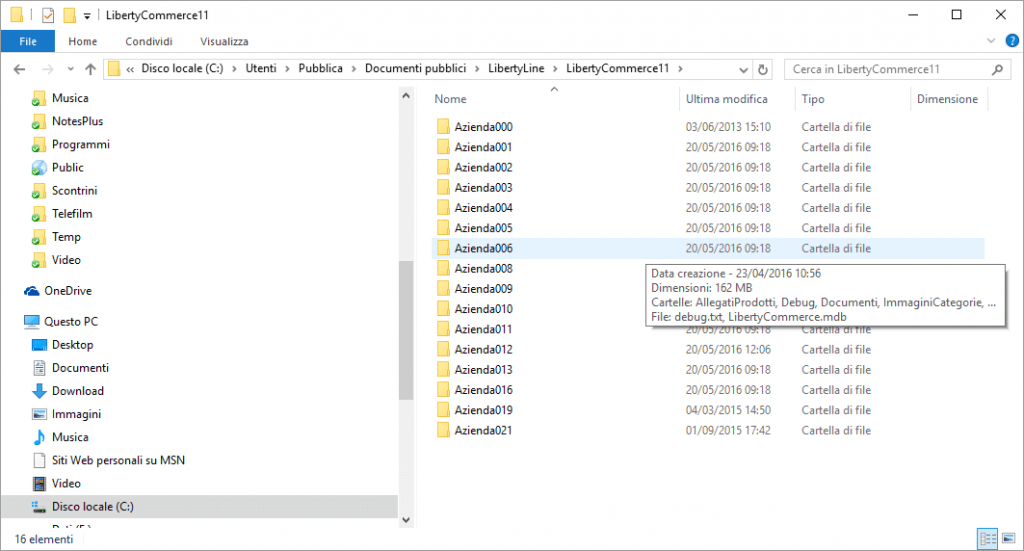Open Immagini in the navigation pane
This screenshot has height=551, width=1024.
76,414
